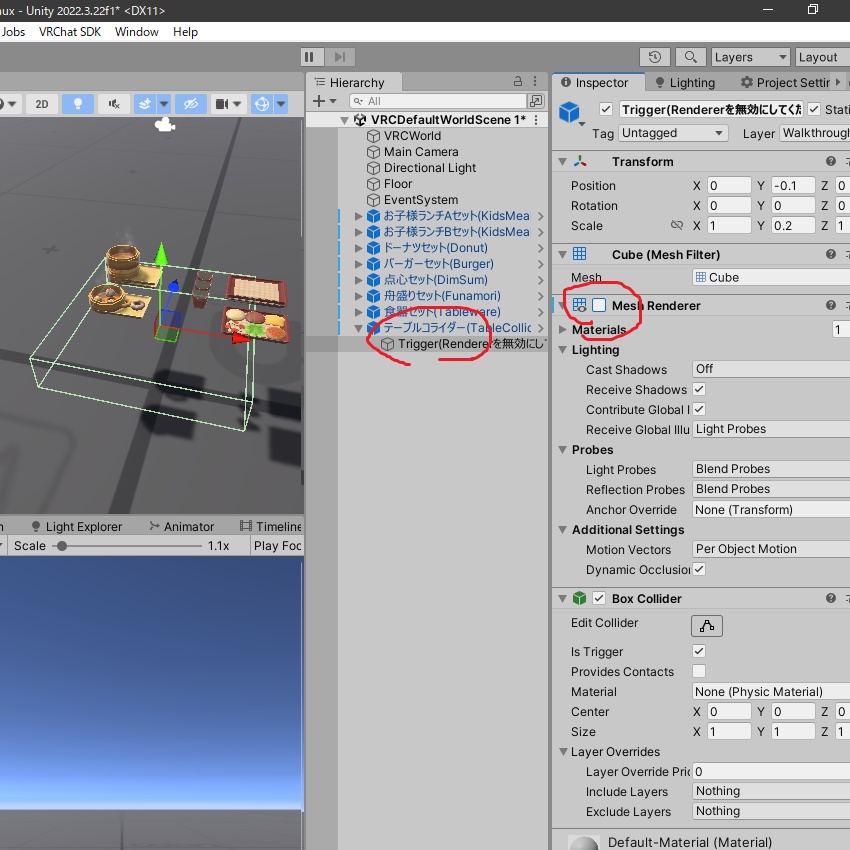The height and width of the screenshot is (850, 850).
Task: Select the Main Camera object in Hierarchy
Action: pyautogui.click(x=421, y=152)
